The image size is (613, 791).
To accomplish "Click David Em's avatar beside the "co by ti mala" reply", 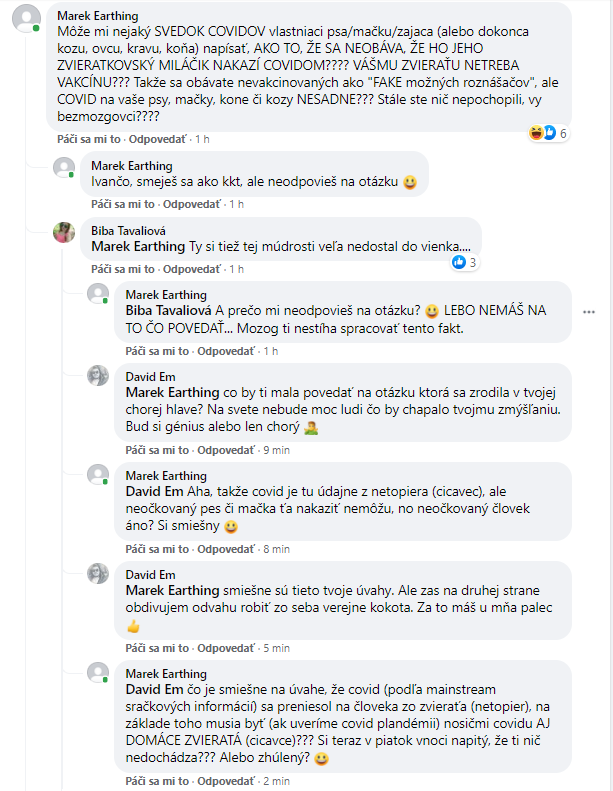I will [98, 375].
